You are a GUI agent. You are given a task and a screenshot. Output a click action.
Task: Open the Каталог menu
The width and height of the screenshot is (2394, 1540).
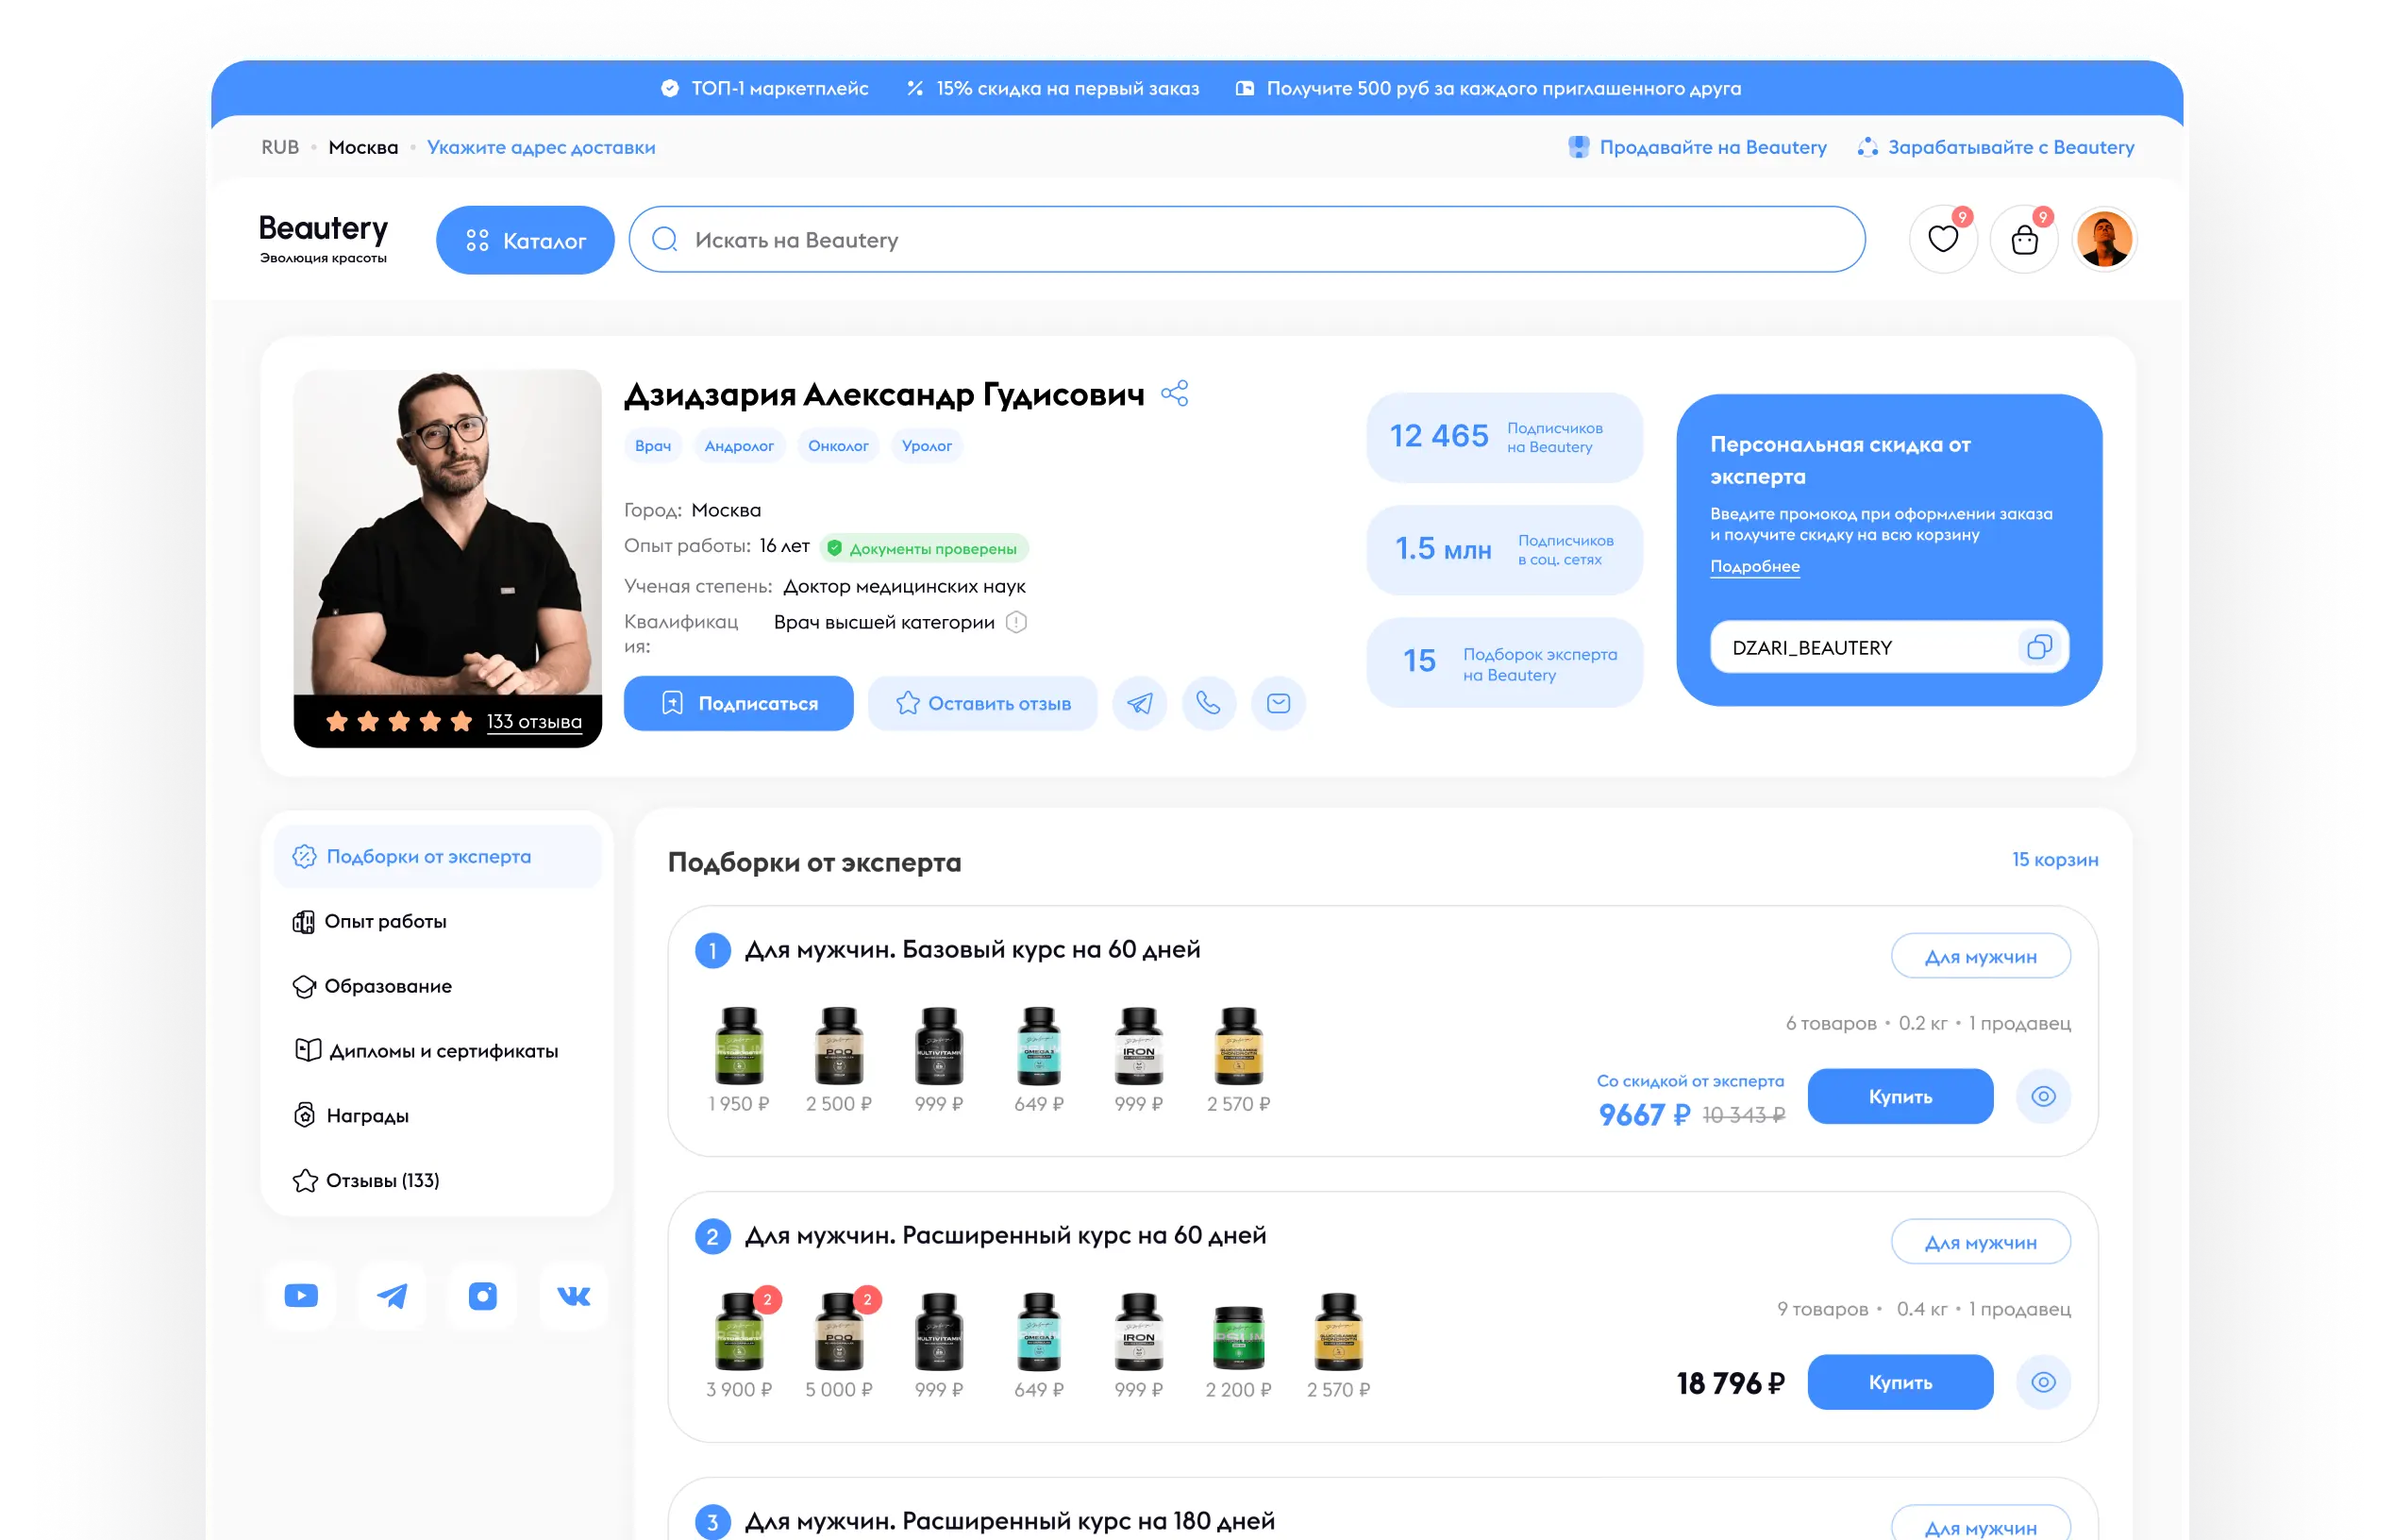(x=525, y=240)
